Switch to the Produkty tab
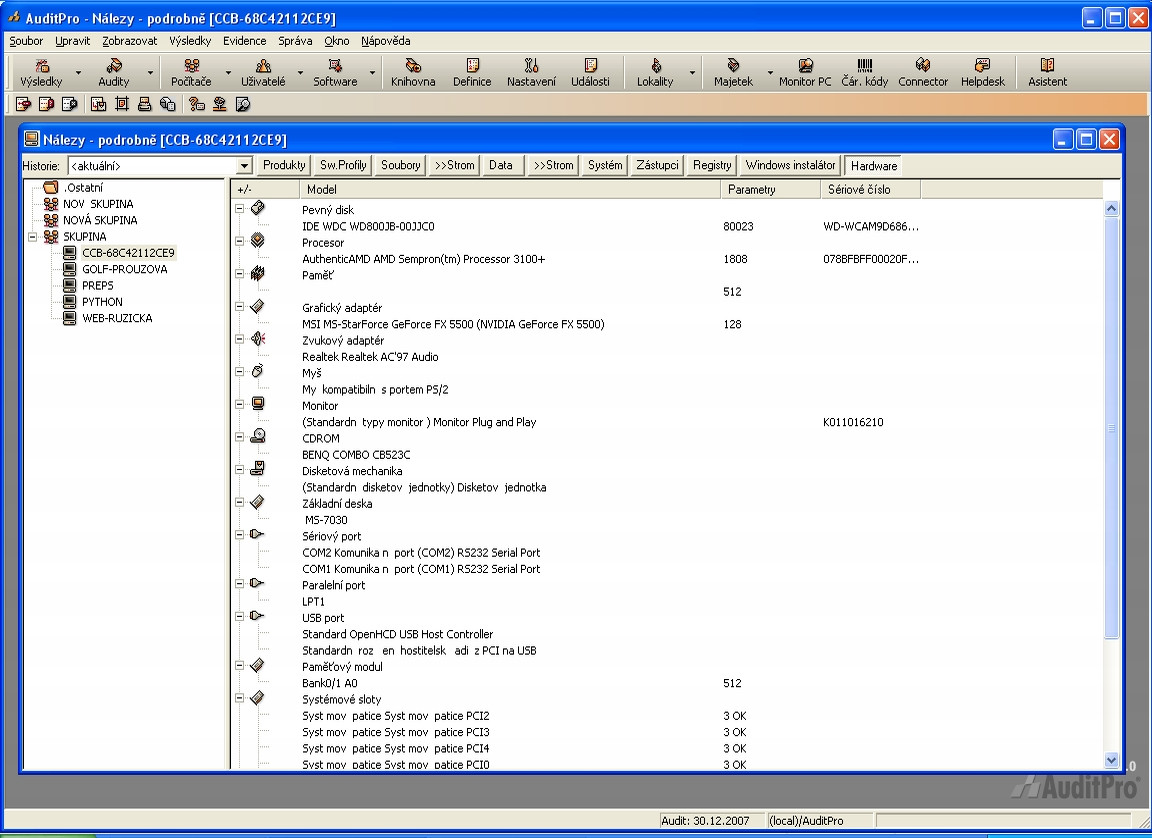The width and height of the screenshot is (1152, 838). tap(284, 165)
